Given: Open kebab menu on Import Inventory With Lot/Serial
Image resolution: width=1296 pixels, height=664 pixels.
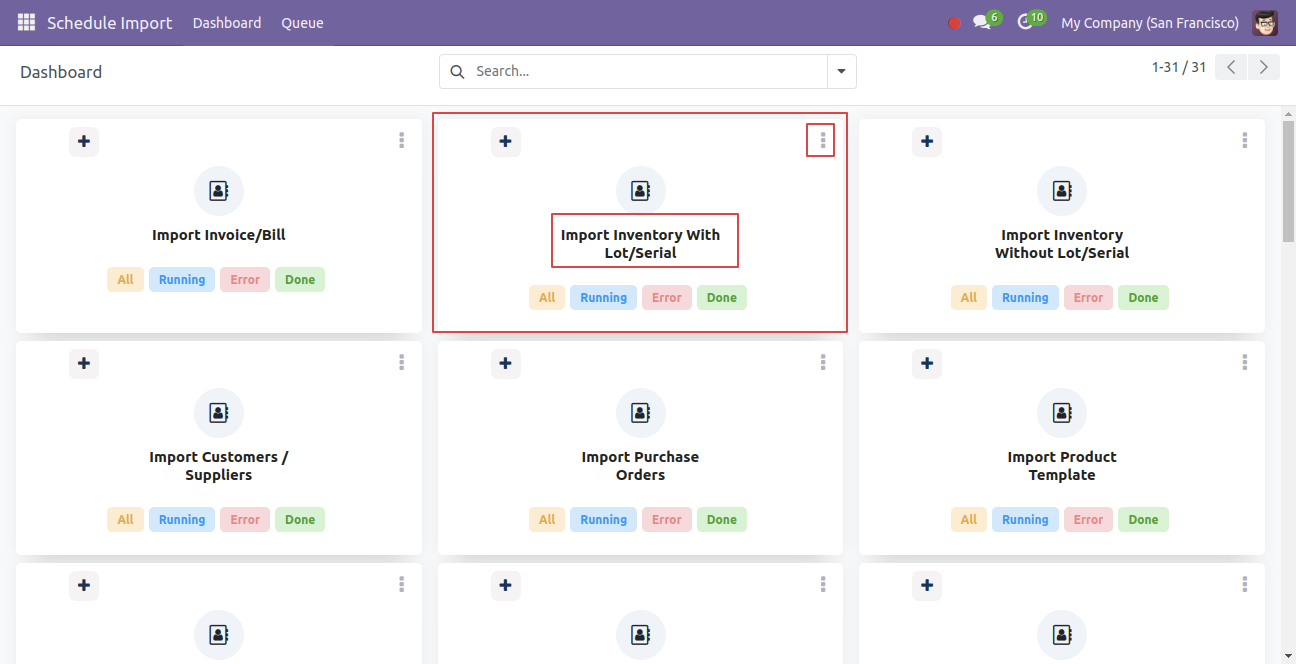Looking at the screenshot, I should [x=823, y=141].
